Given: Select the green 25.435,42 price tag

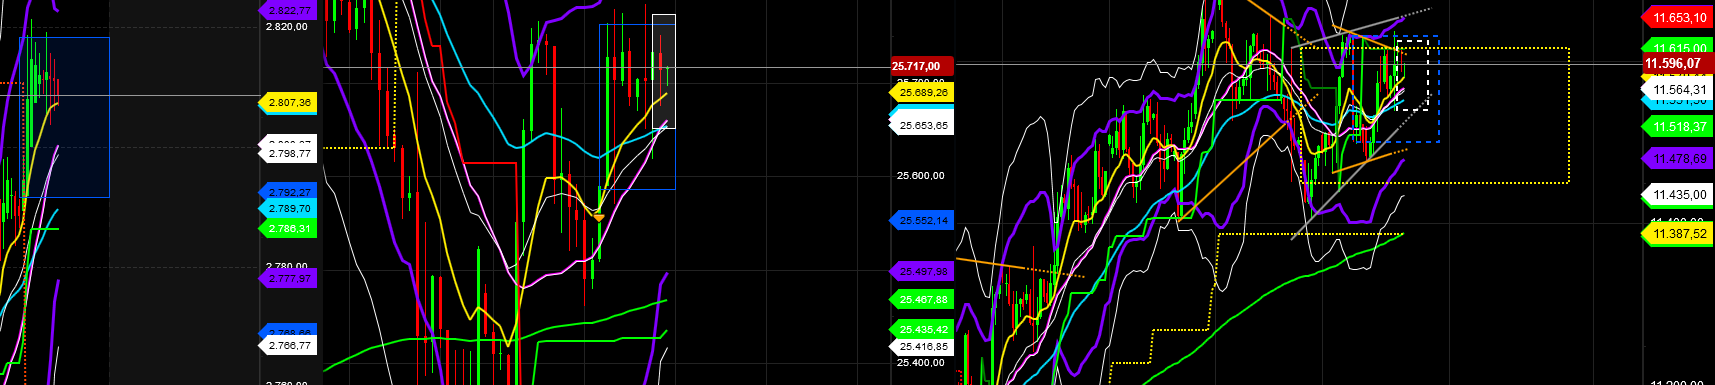Looking at the screenshot, I should pyautogui.click(x=922, y=329).
